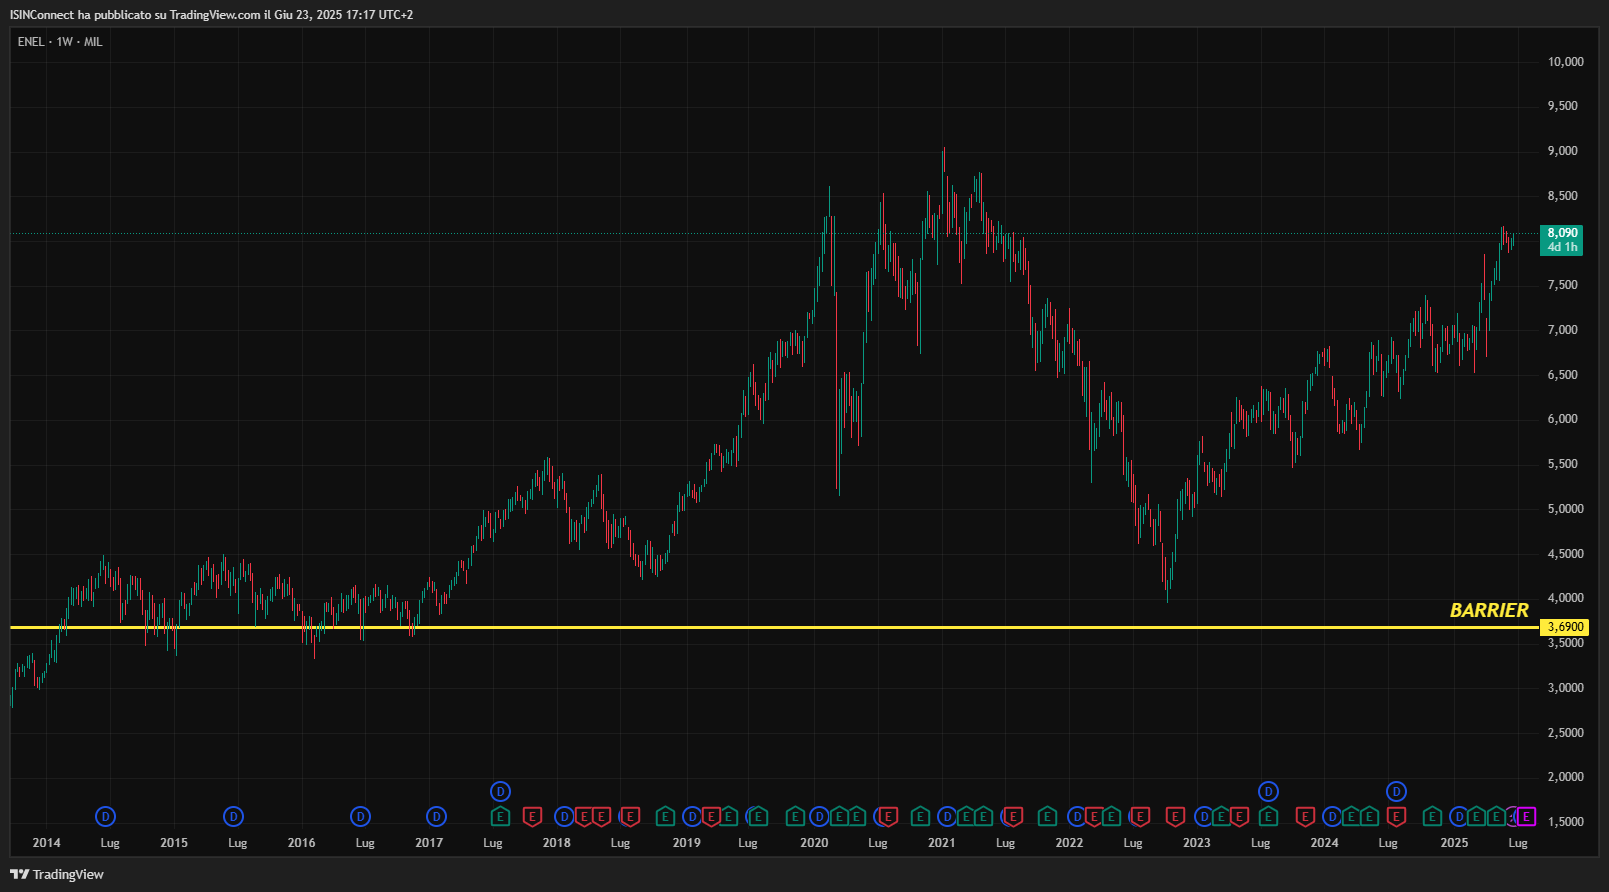Click the 2,5000 price axis label
This screenshot has height=892, width=1609.
click(1566, 733)
